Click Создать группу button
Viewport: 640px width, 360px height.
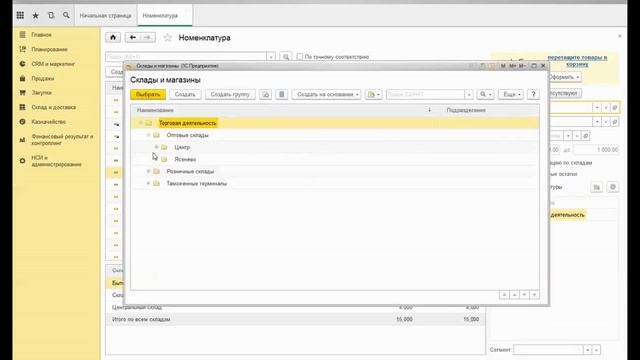click(230, 94)
